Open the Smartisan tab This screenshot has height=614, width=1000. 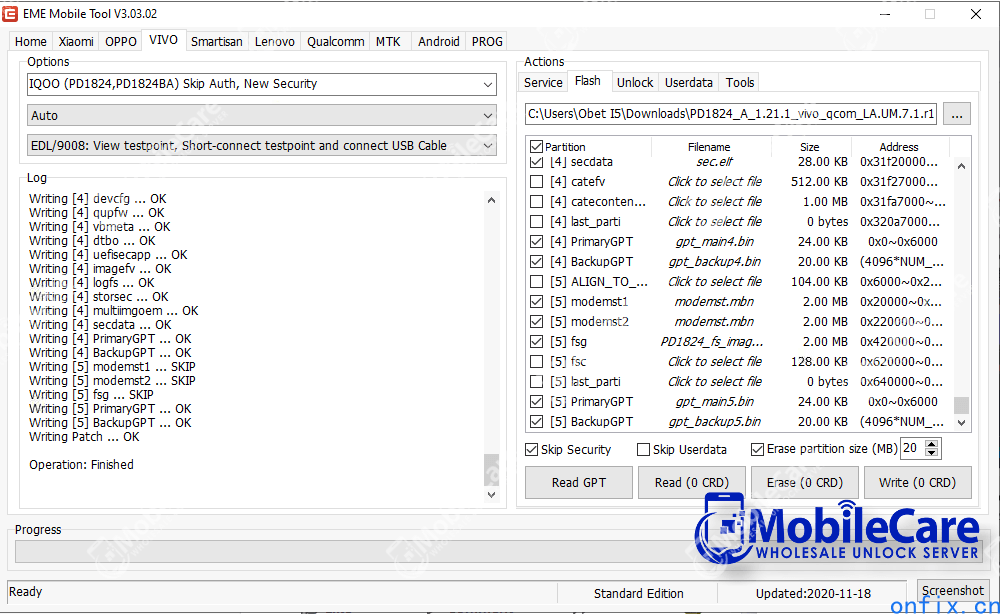217,41
